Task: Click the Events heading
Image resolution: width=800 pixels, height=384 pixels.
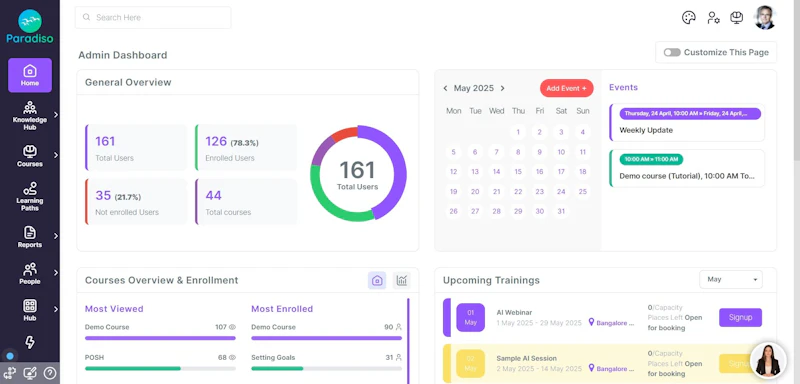Action: click(623, 87)
